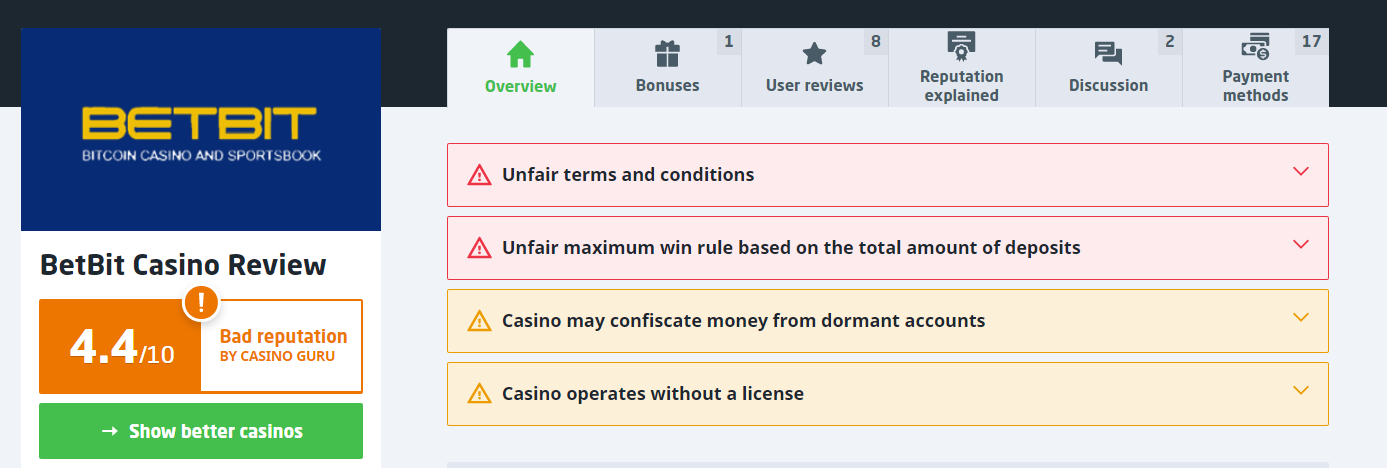Click the certificate icon for Reputation explained
The image size is (1387, 468).
[x=961, y=45]
